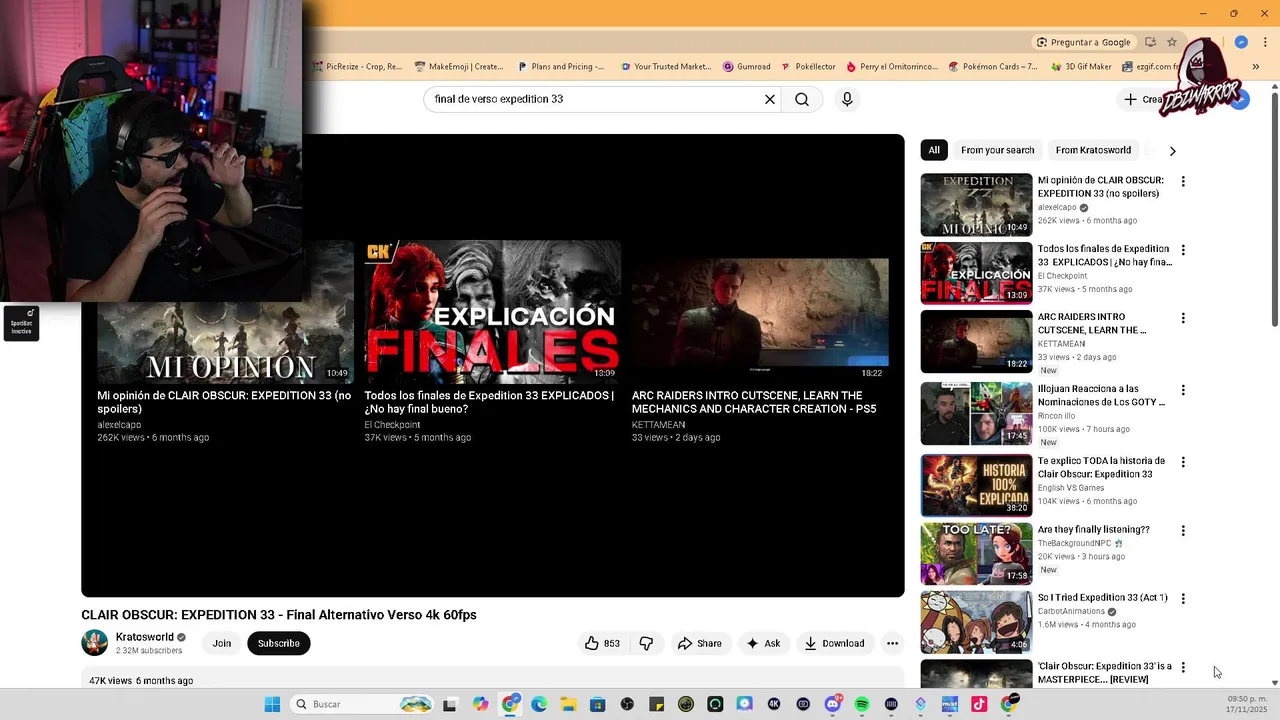Play endscreen video EXPLICACIÓN FINALES
This screenshot has width=1280, height=720.
(492, 312)
